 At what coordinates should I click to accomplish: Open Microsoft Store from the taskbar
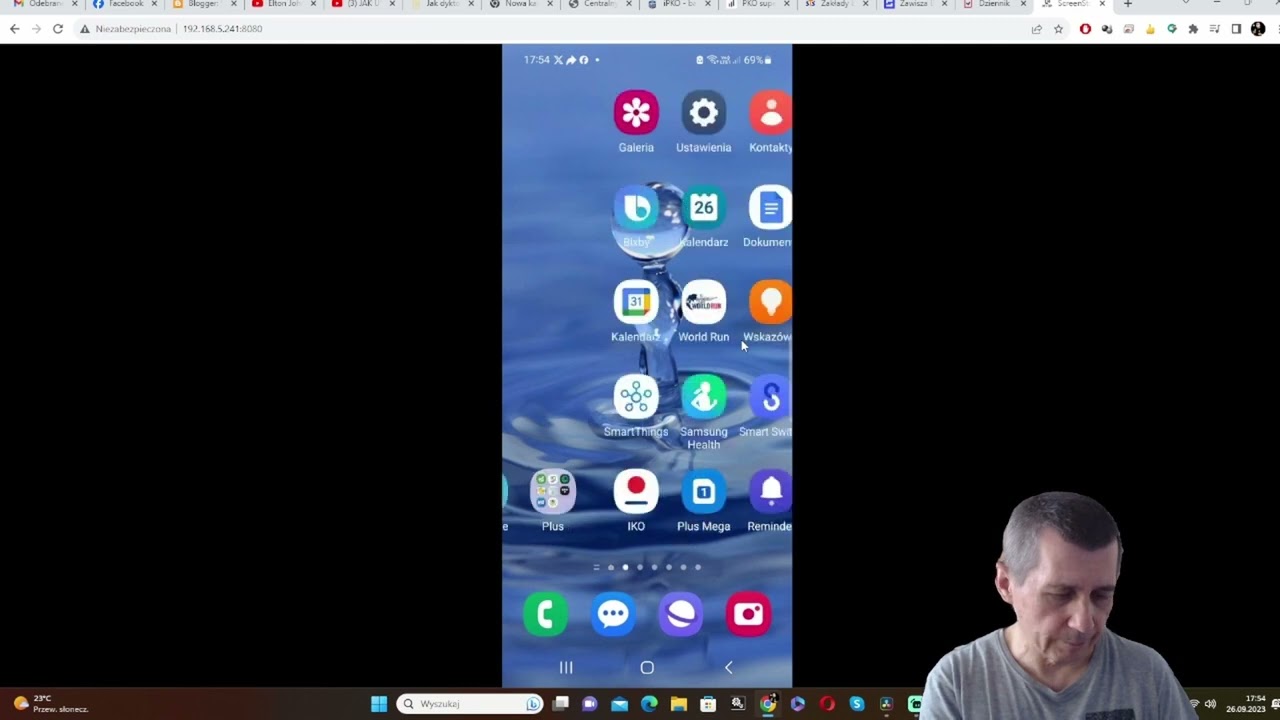(x=708, y=704)
